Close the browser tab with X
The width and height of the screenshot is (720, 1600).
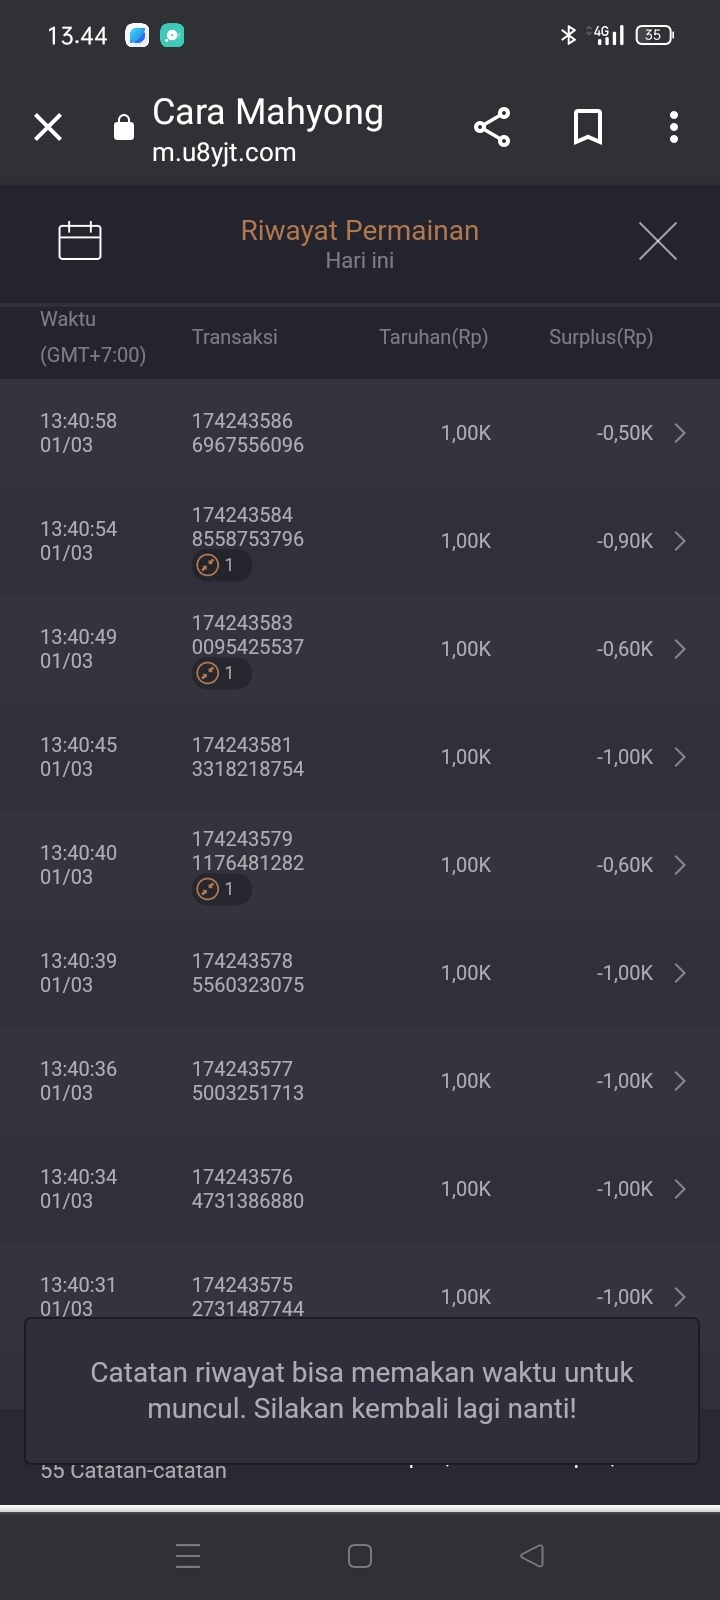[x=48, y=127]
